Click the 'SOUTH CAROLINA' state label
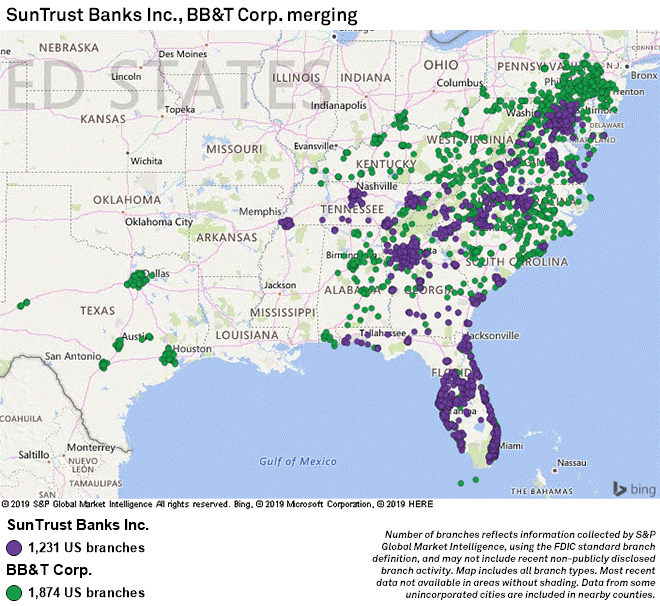 516,262
